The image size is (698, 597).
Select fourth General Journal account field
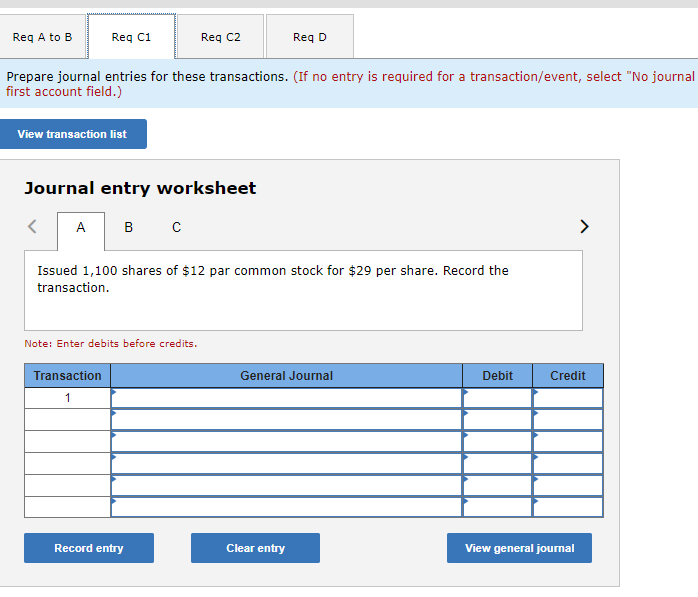pyautogui.click(x=287, y=463)
